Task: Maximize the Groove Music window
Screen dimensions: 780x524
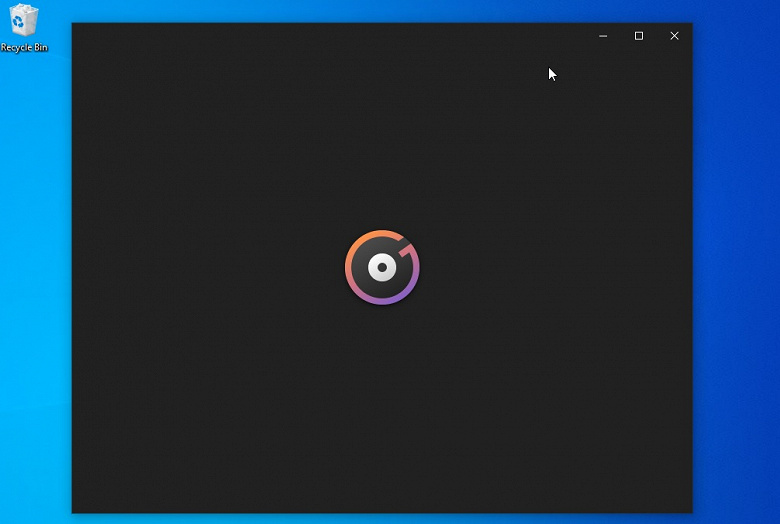Action: click(x=639, y=36)
